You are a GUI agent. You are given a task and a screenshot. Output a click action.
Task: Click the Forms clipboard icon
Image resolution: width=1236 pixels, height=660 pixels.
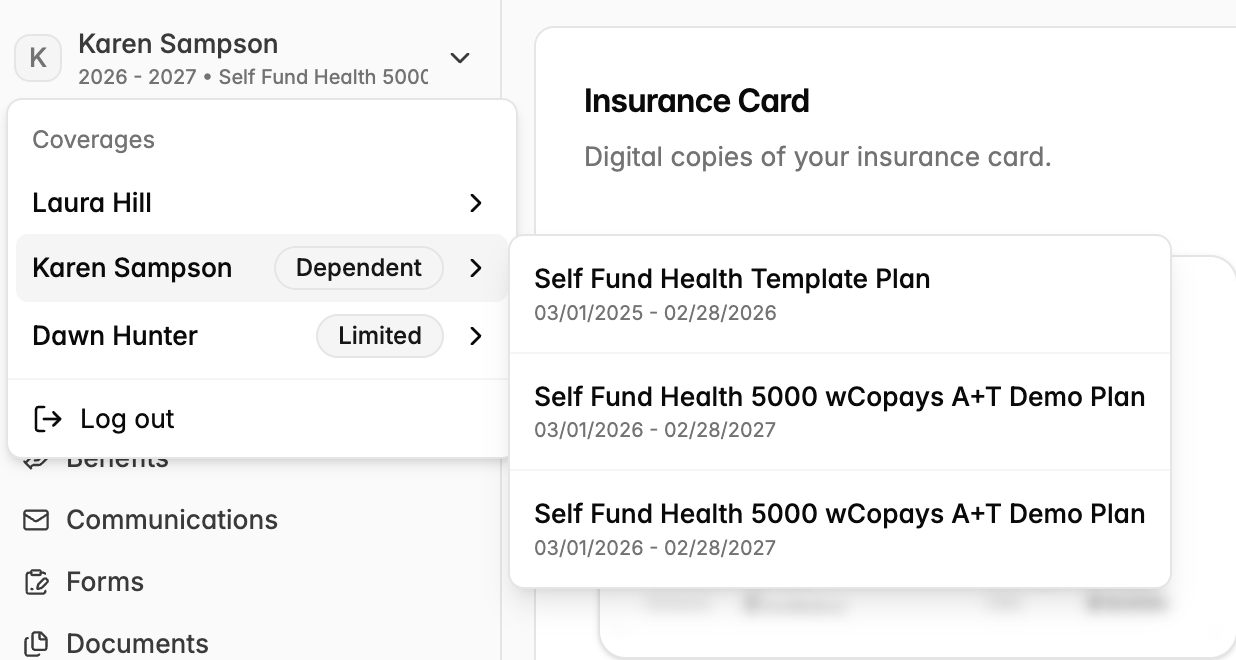[x=36, y=582]
